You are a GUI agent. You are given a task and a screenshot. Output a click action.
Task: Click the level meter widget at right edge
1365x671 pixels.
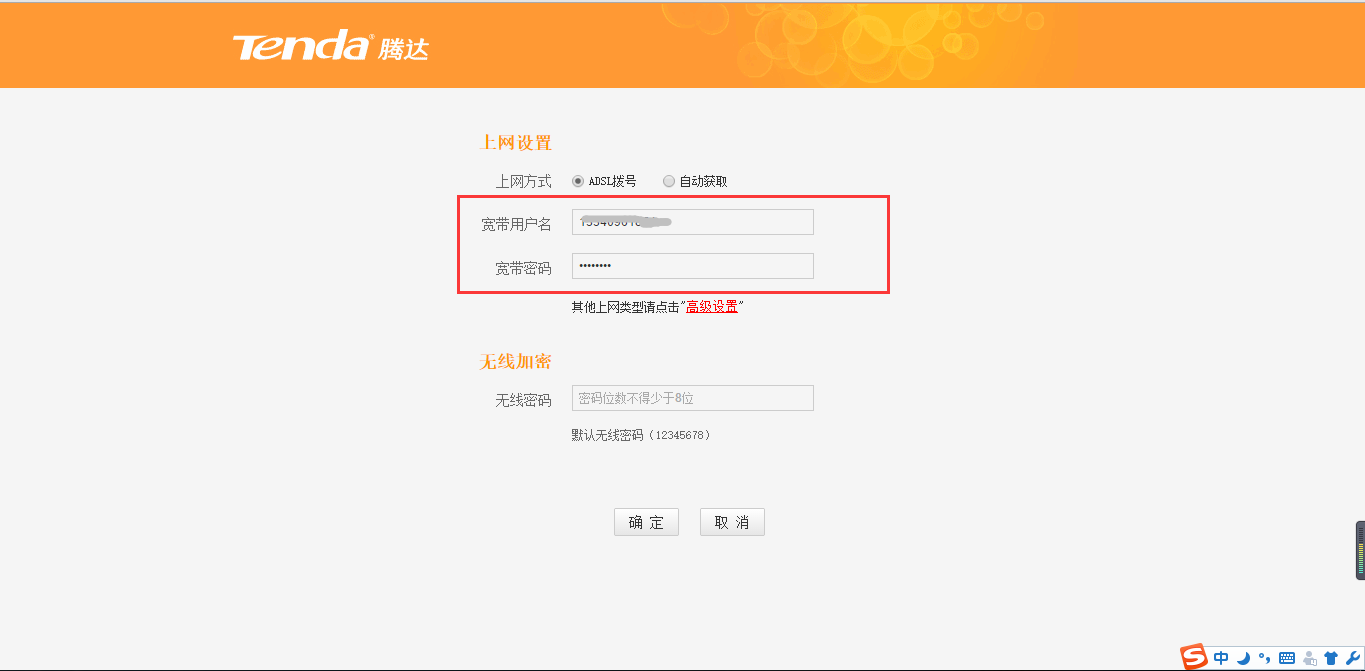coord(1359,550)
